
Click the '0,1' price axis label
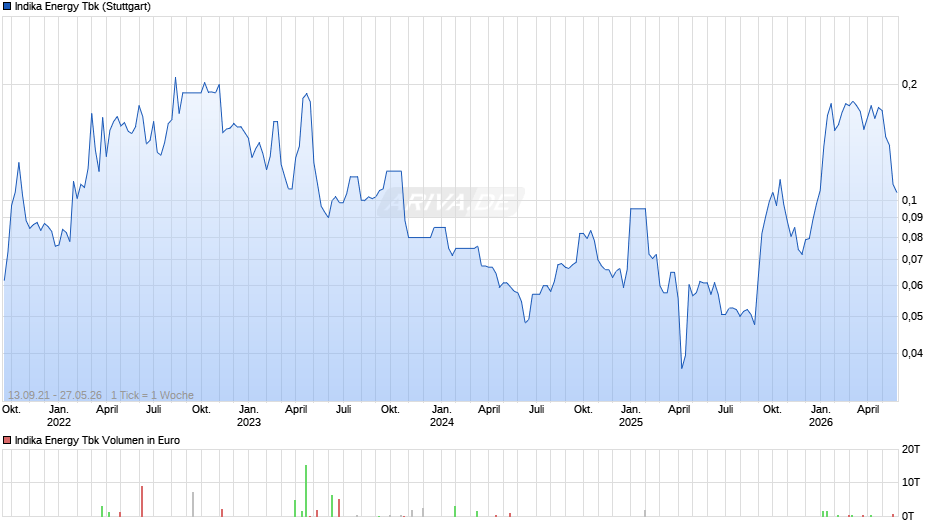(x=909, y=200)
